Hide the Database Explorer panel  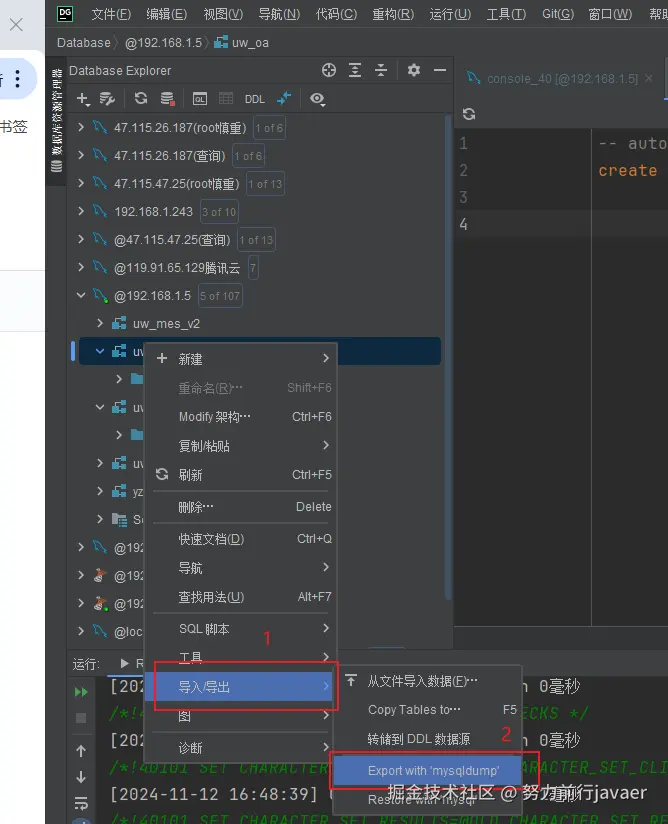[x=440, y=70]
